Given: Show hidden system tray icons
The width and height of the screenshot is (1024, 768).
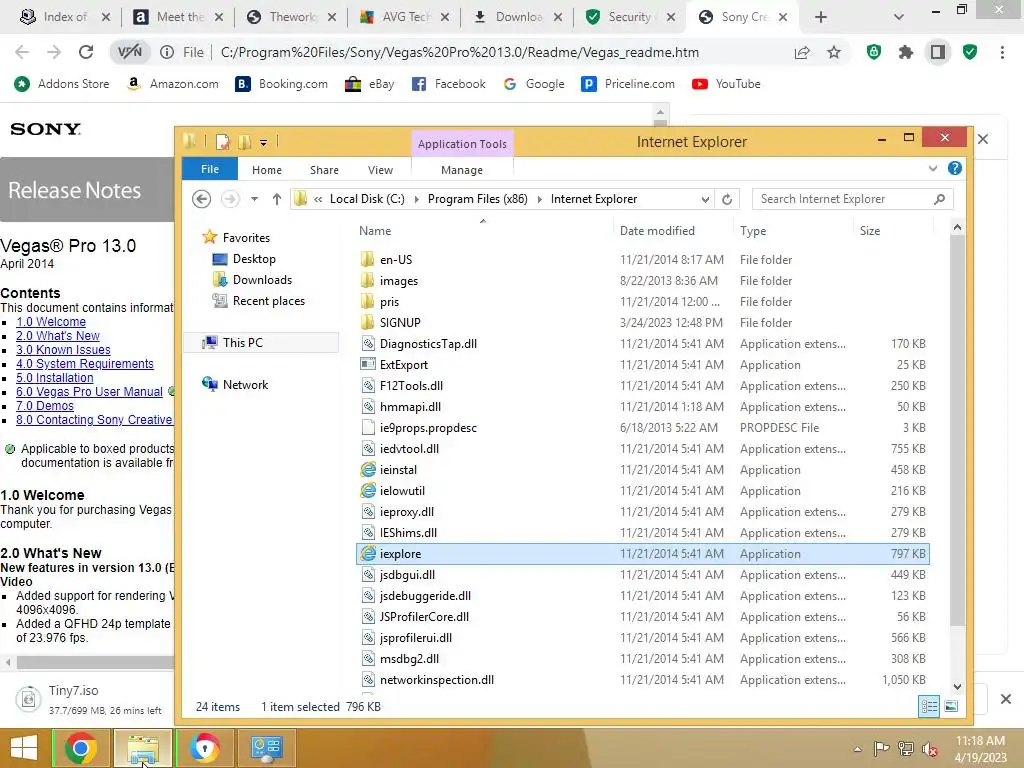Looking at the screenshot, I should 857,748.
